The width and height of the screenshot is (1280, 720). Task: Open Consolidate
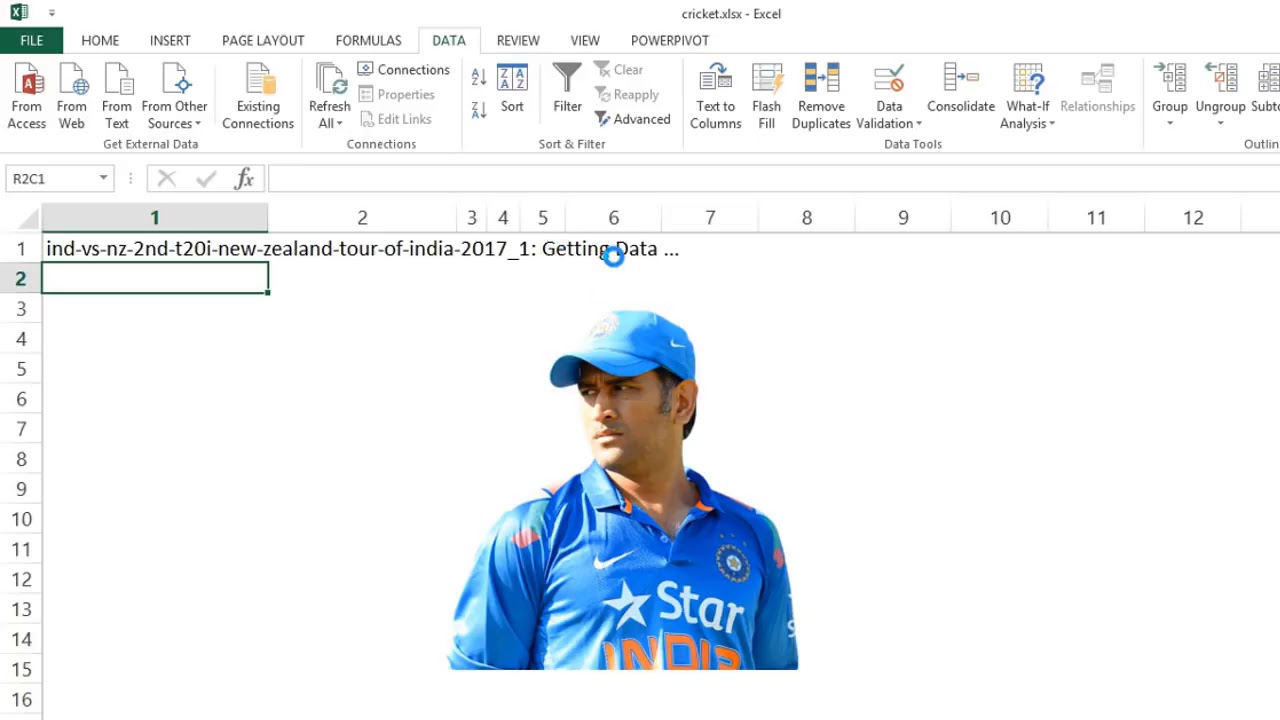[961, 90]
